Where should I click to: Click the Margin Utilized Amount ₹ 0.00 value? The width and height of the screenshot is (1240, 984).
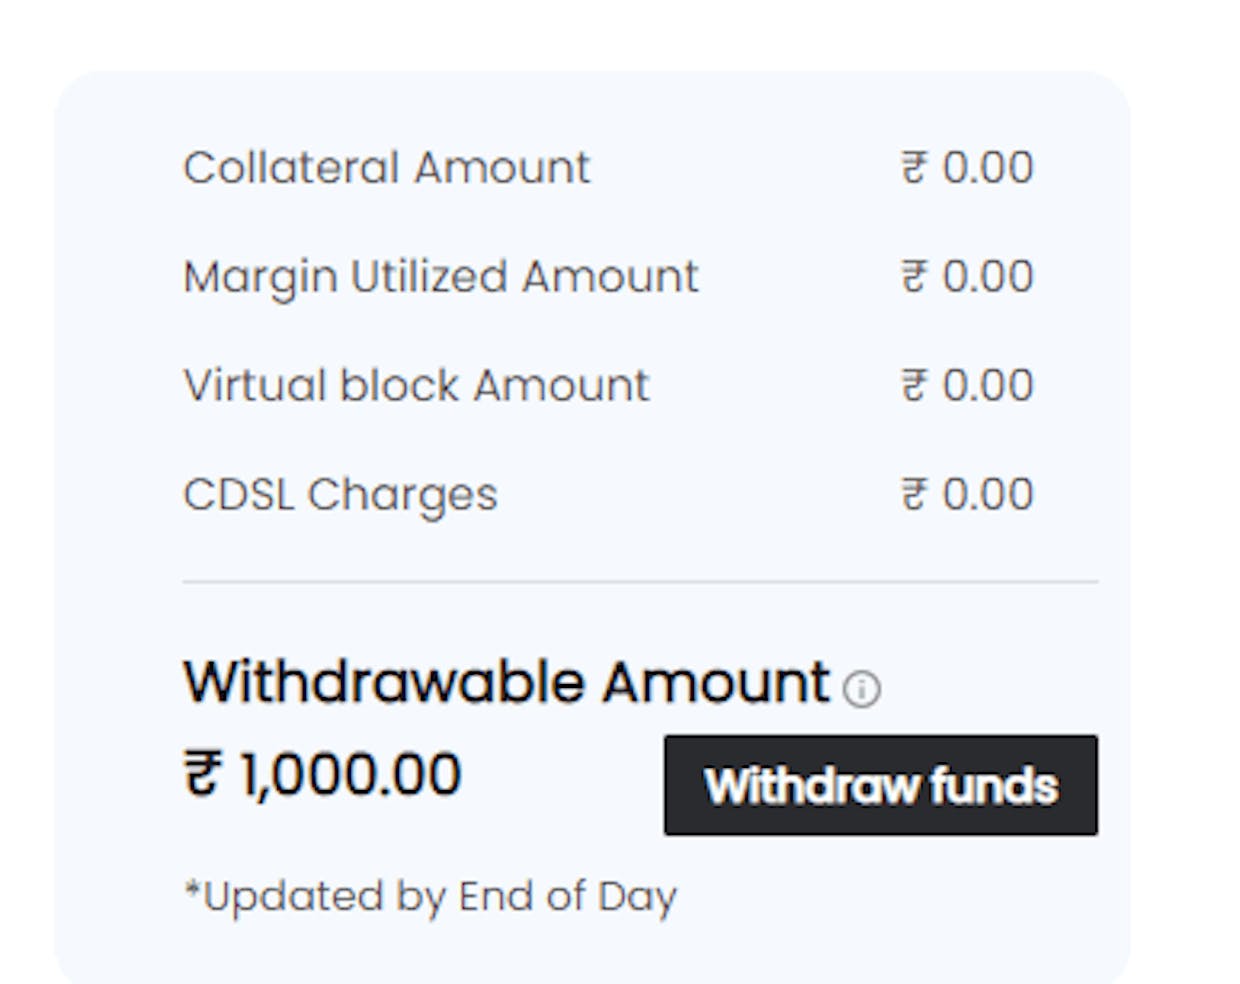point(966,276)
